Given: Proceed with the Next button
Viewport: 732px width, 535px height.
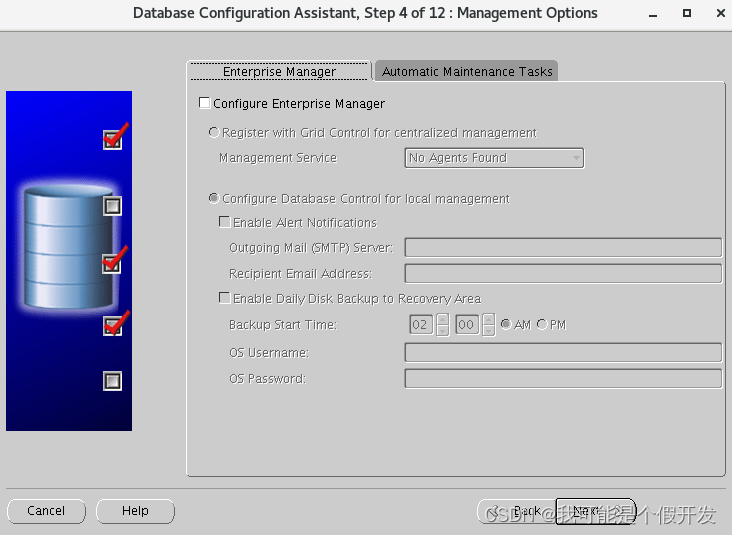Looking at the screenshot, I should click(596, 511).
